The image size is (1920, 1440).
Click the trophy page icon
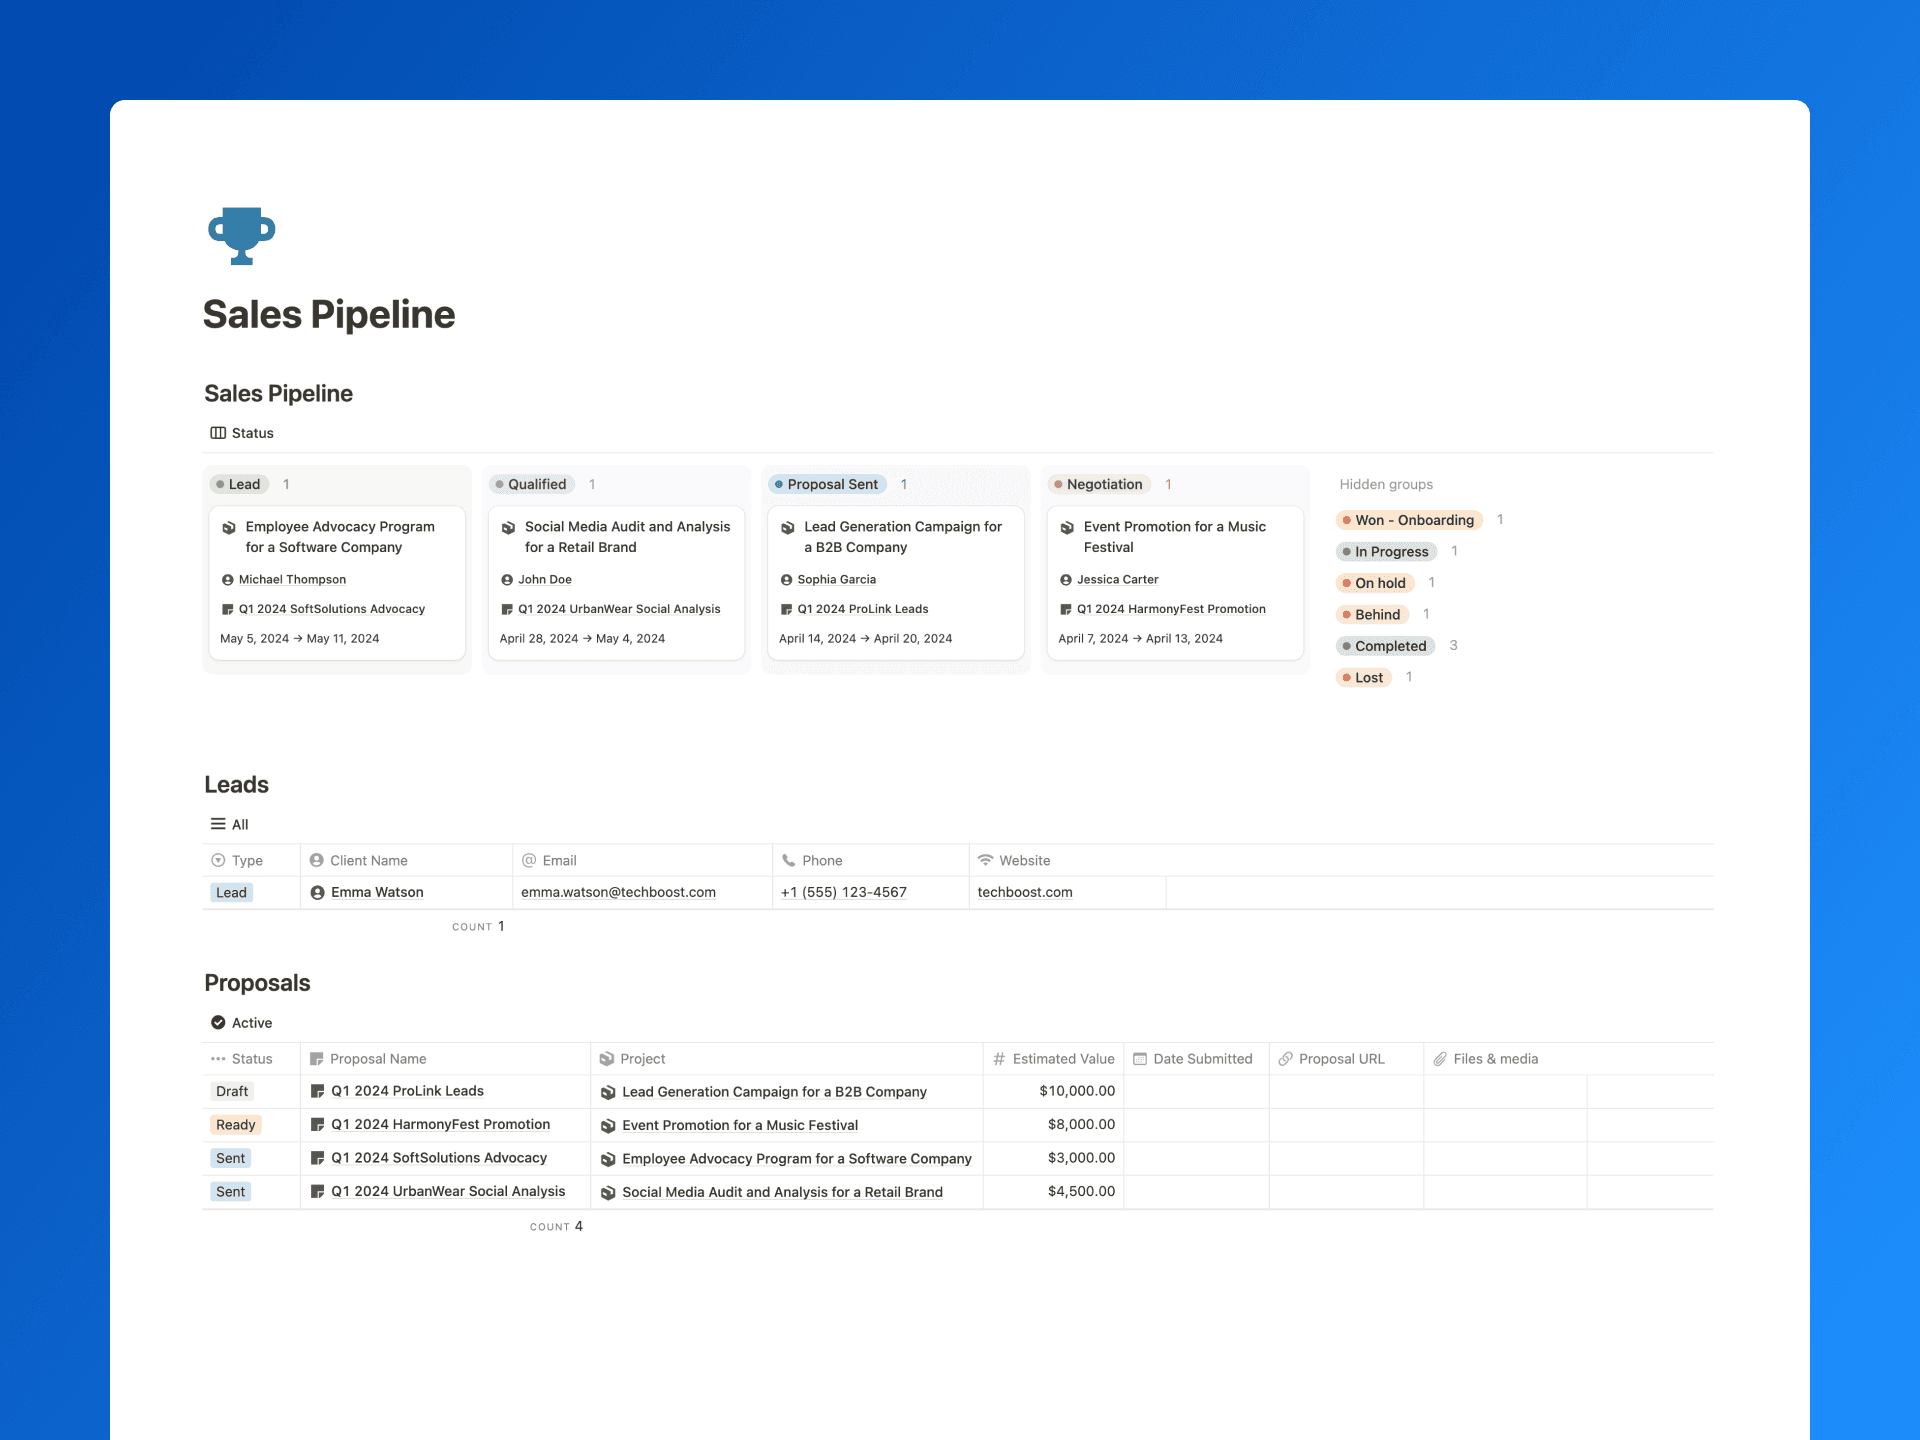[x=241, y=236]
